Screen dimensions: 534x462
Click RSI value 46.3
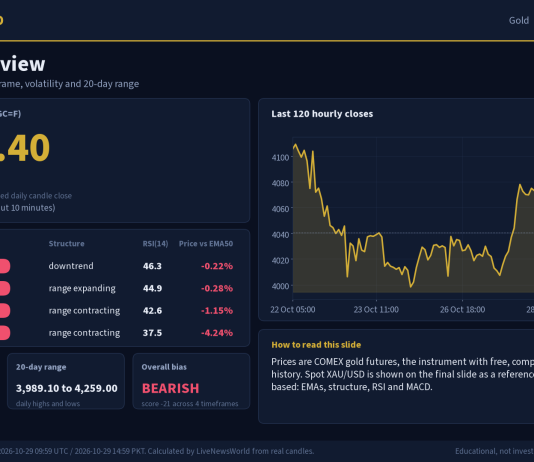(x=152, y=266)
